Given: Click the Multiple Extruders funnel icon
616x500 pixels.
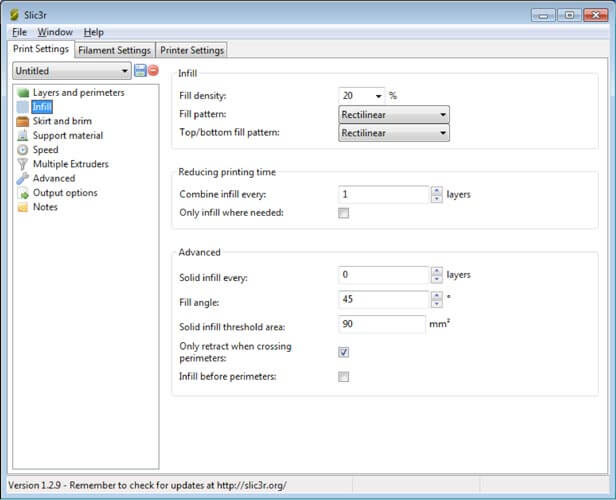Looking at the screenshot, I should [23, 164].
